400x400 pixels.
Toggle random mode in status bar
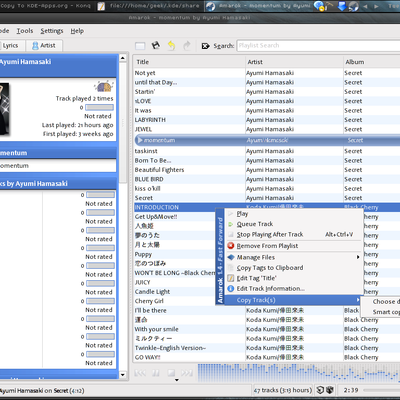click(x=330, y=390)
